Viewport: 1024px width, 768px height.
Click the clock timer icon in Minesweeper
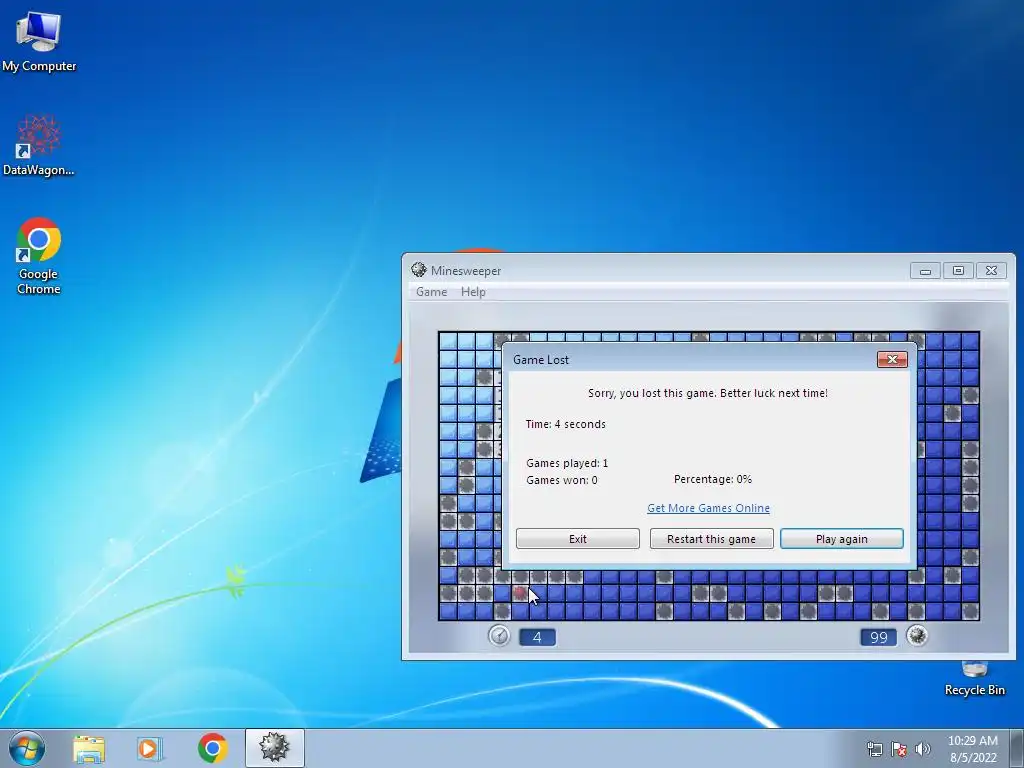pyautogui.click(x=500, y=635)
